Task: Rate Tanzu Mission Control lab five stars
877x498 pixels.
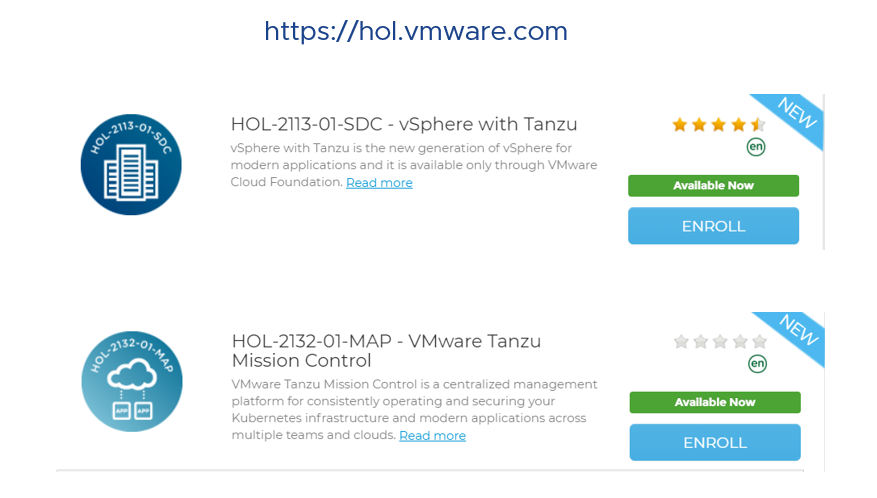Action: [x=760, y=341]
